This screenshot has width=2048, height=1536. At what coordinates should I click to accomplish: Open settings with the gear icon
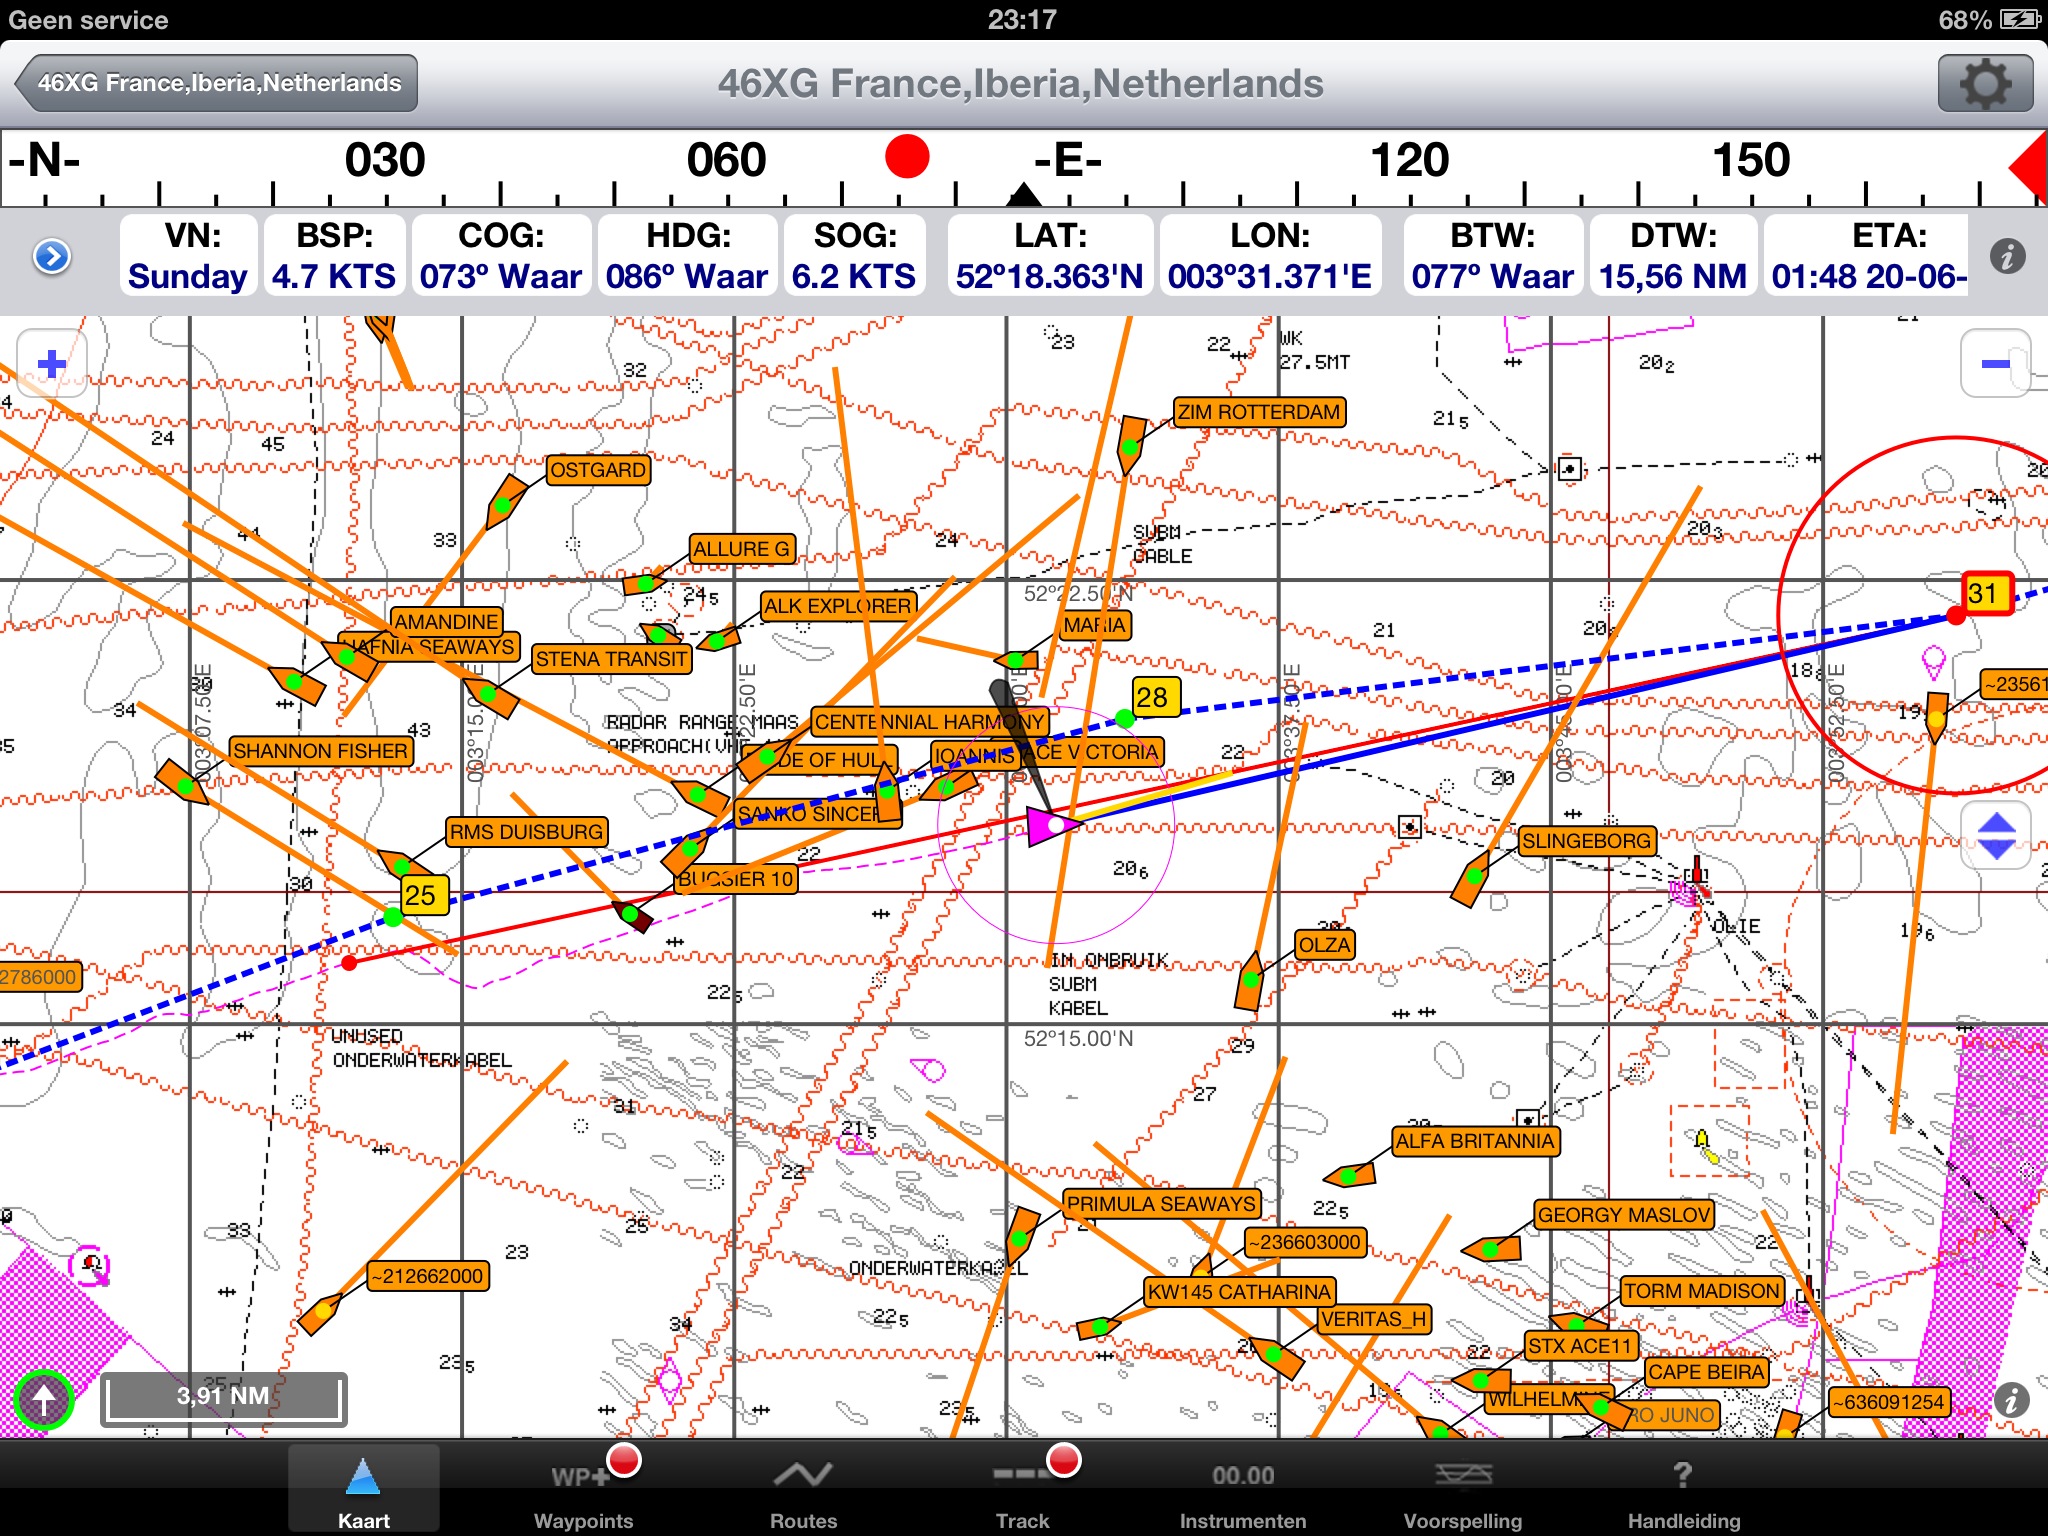[x=1984, y=83]
